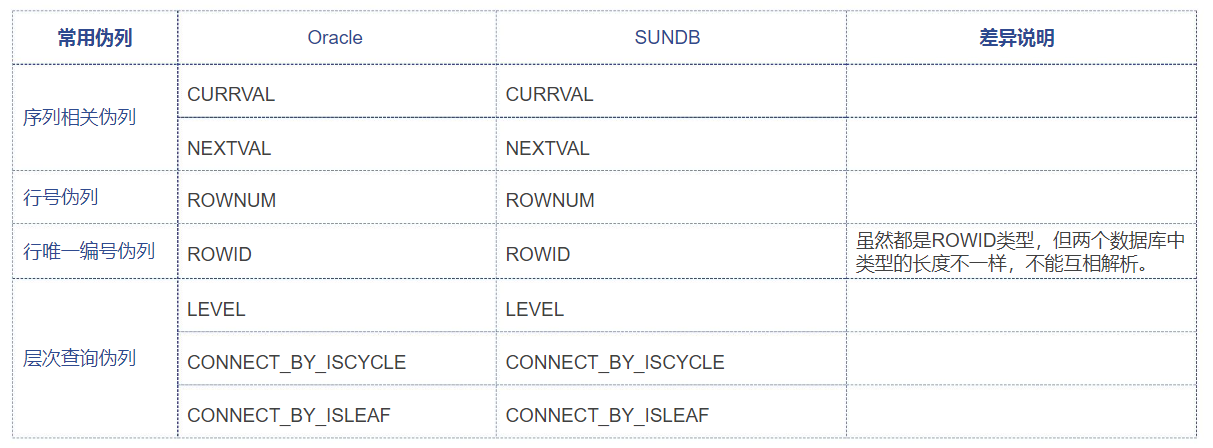Click the 差异说明 column header

click(1017, 38)
